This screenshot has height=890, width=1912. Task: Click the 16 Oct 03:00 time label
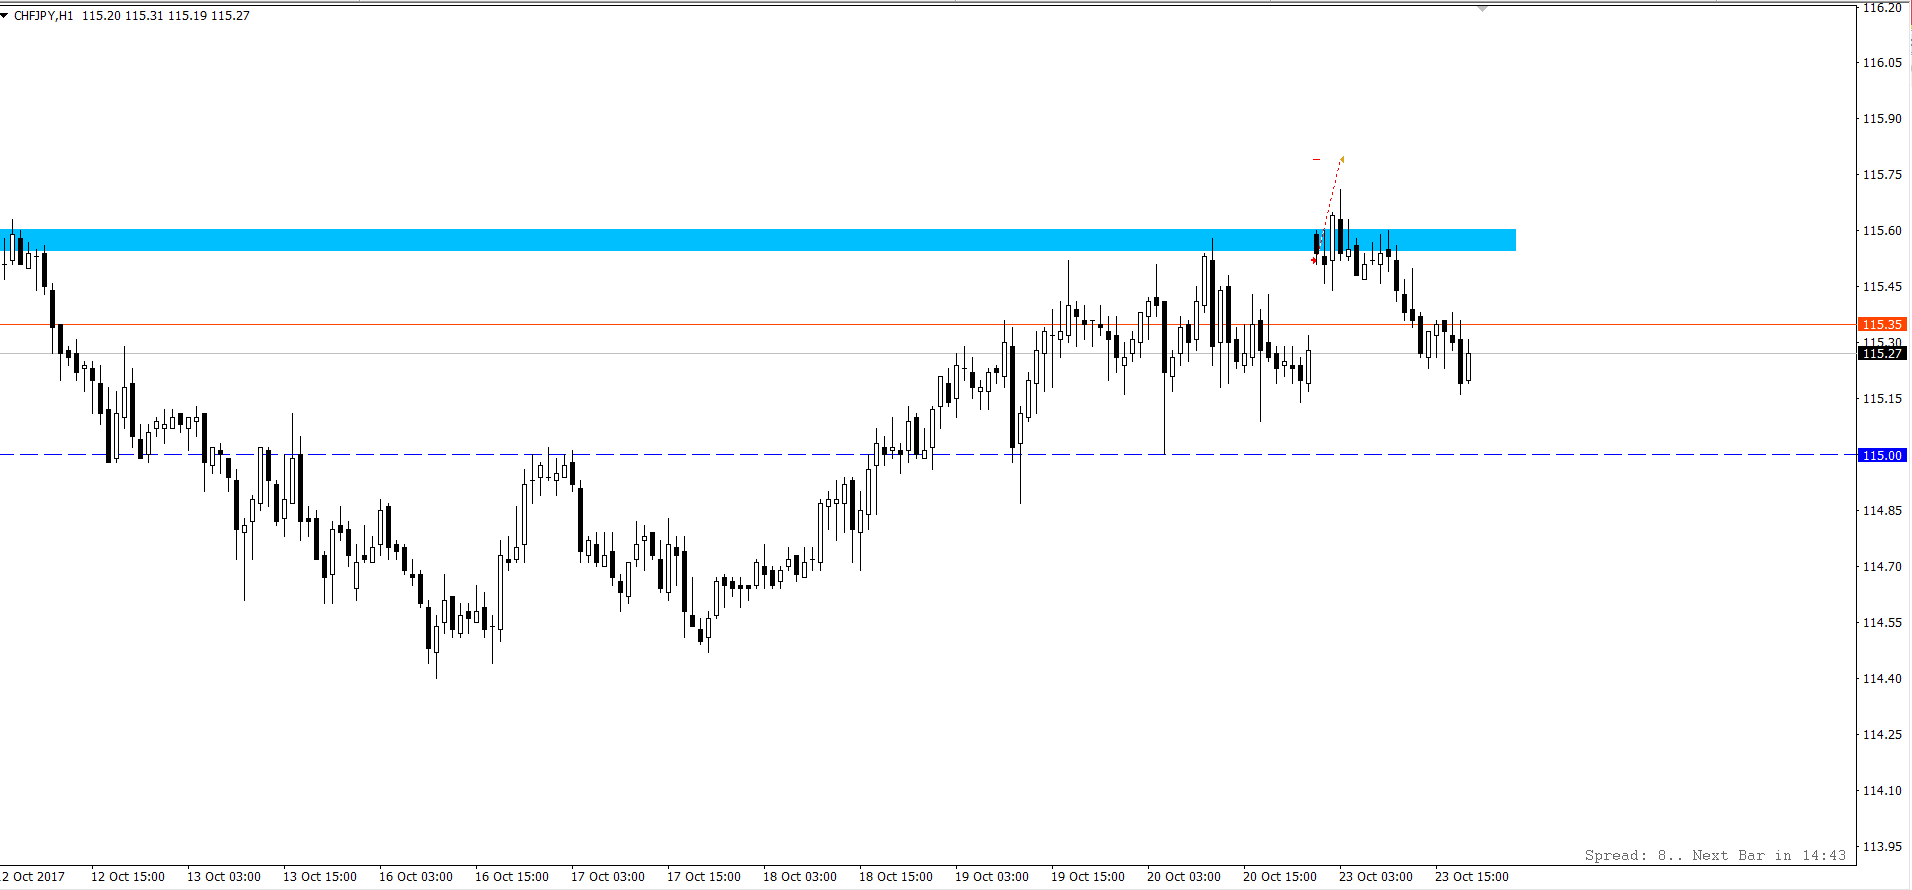pos(416,877)
